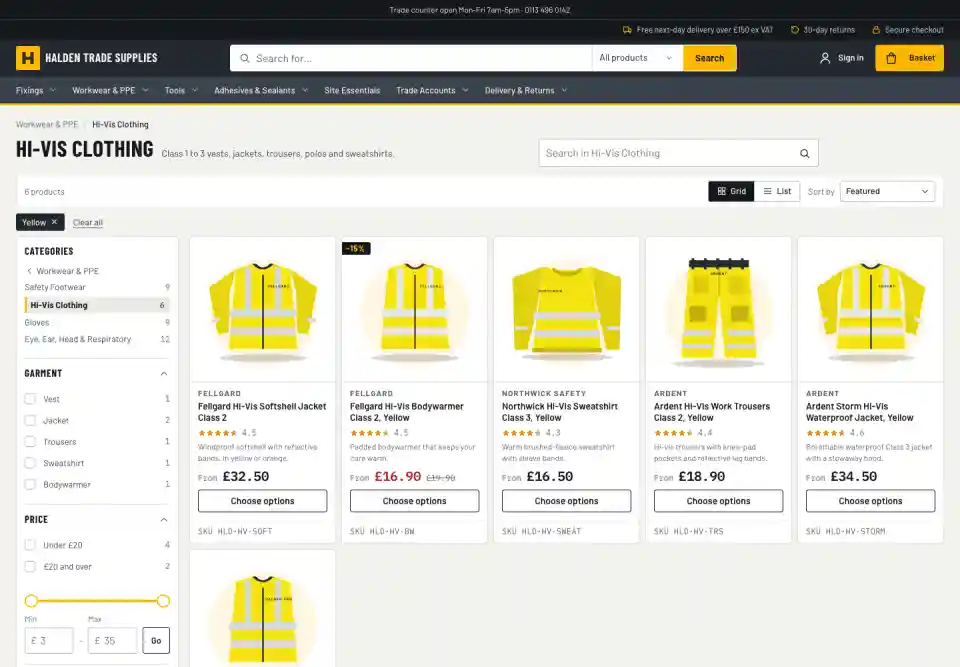Viewport: 960px width, 667px height.
Task: Click the star rating of Ardent Work Trousers
Action: 673,433
